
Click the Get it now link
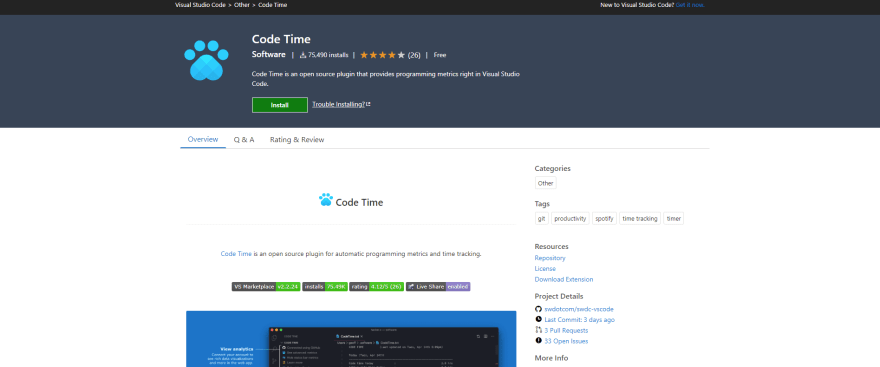pyautogui.click(x=690, y=5)
